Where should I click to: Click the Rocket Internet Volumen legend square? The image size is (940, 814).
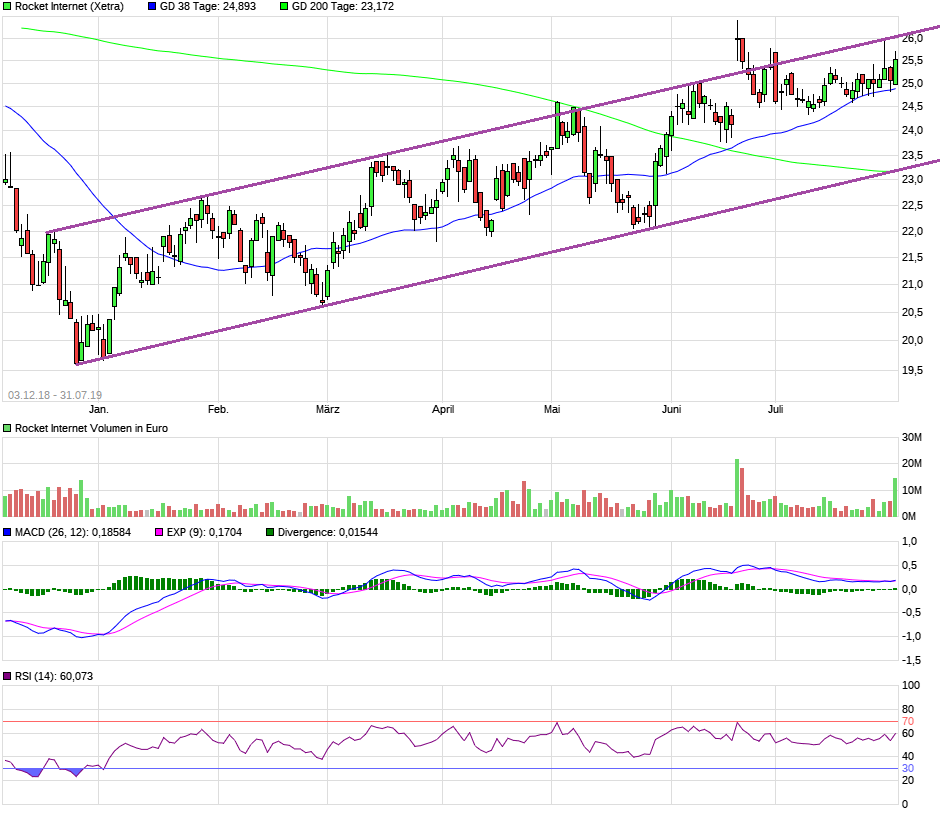[7, 427]
